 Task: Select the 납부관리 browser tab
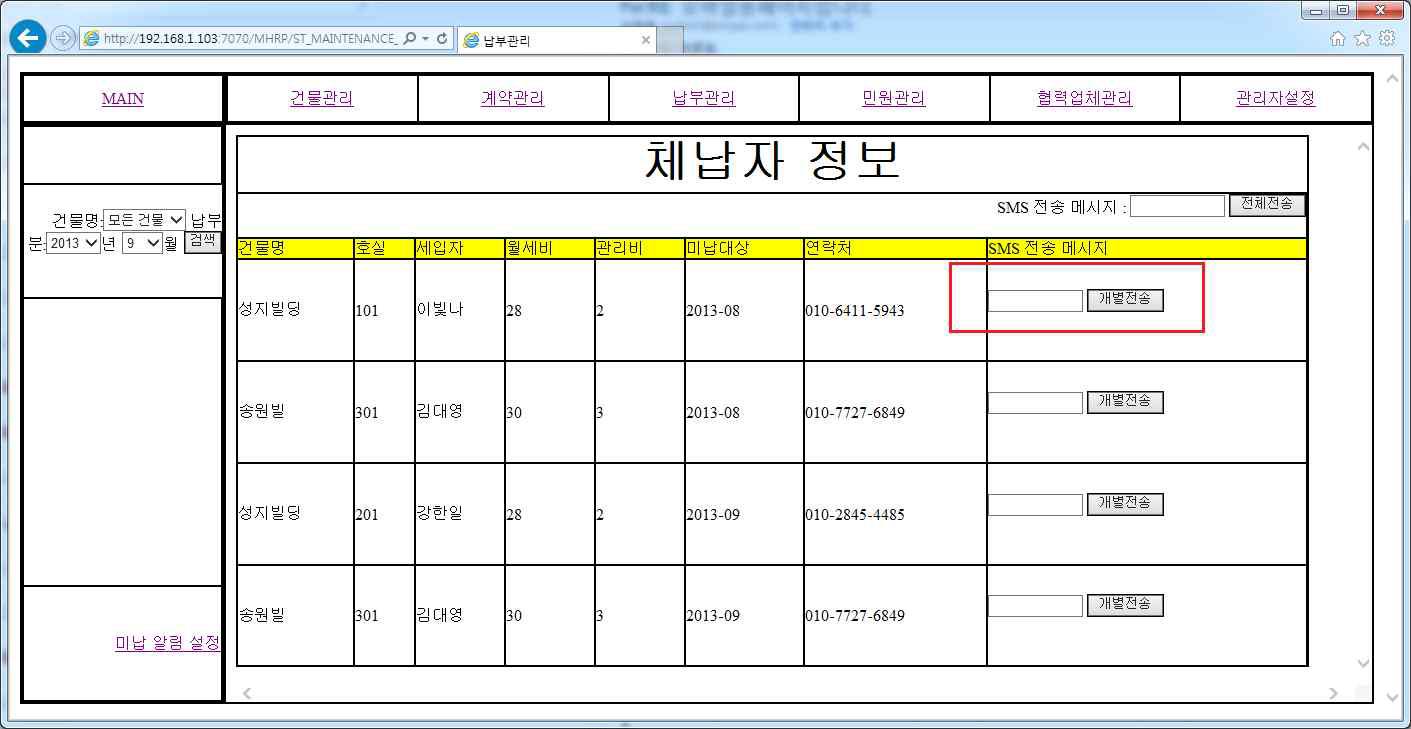pos(557,40)
